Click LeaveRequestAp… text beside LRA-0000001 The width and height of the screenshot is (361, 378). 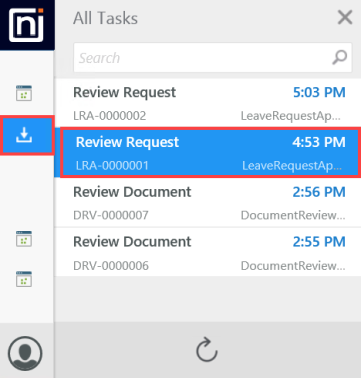coord(292,166)
